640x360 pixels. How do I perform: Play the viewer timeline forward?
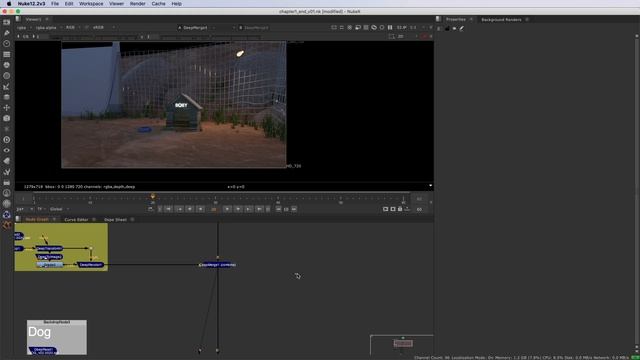[227, 209]
